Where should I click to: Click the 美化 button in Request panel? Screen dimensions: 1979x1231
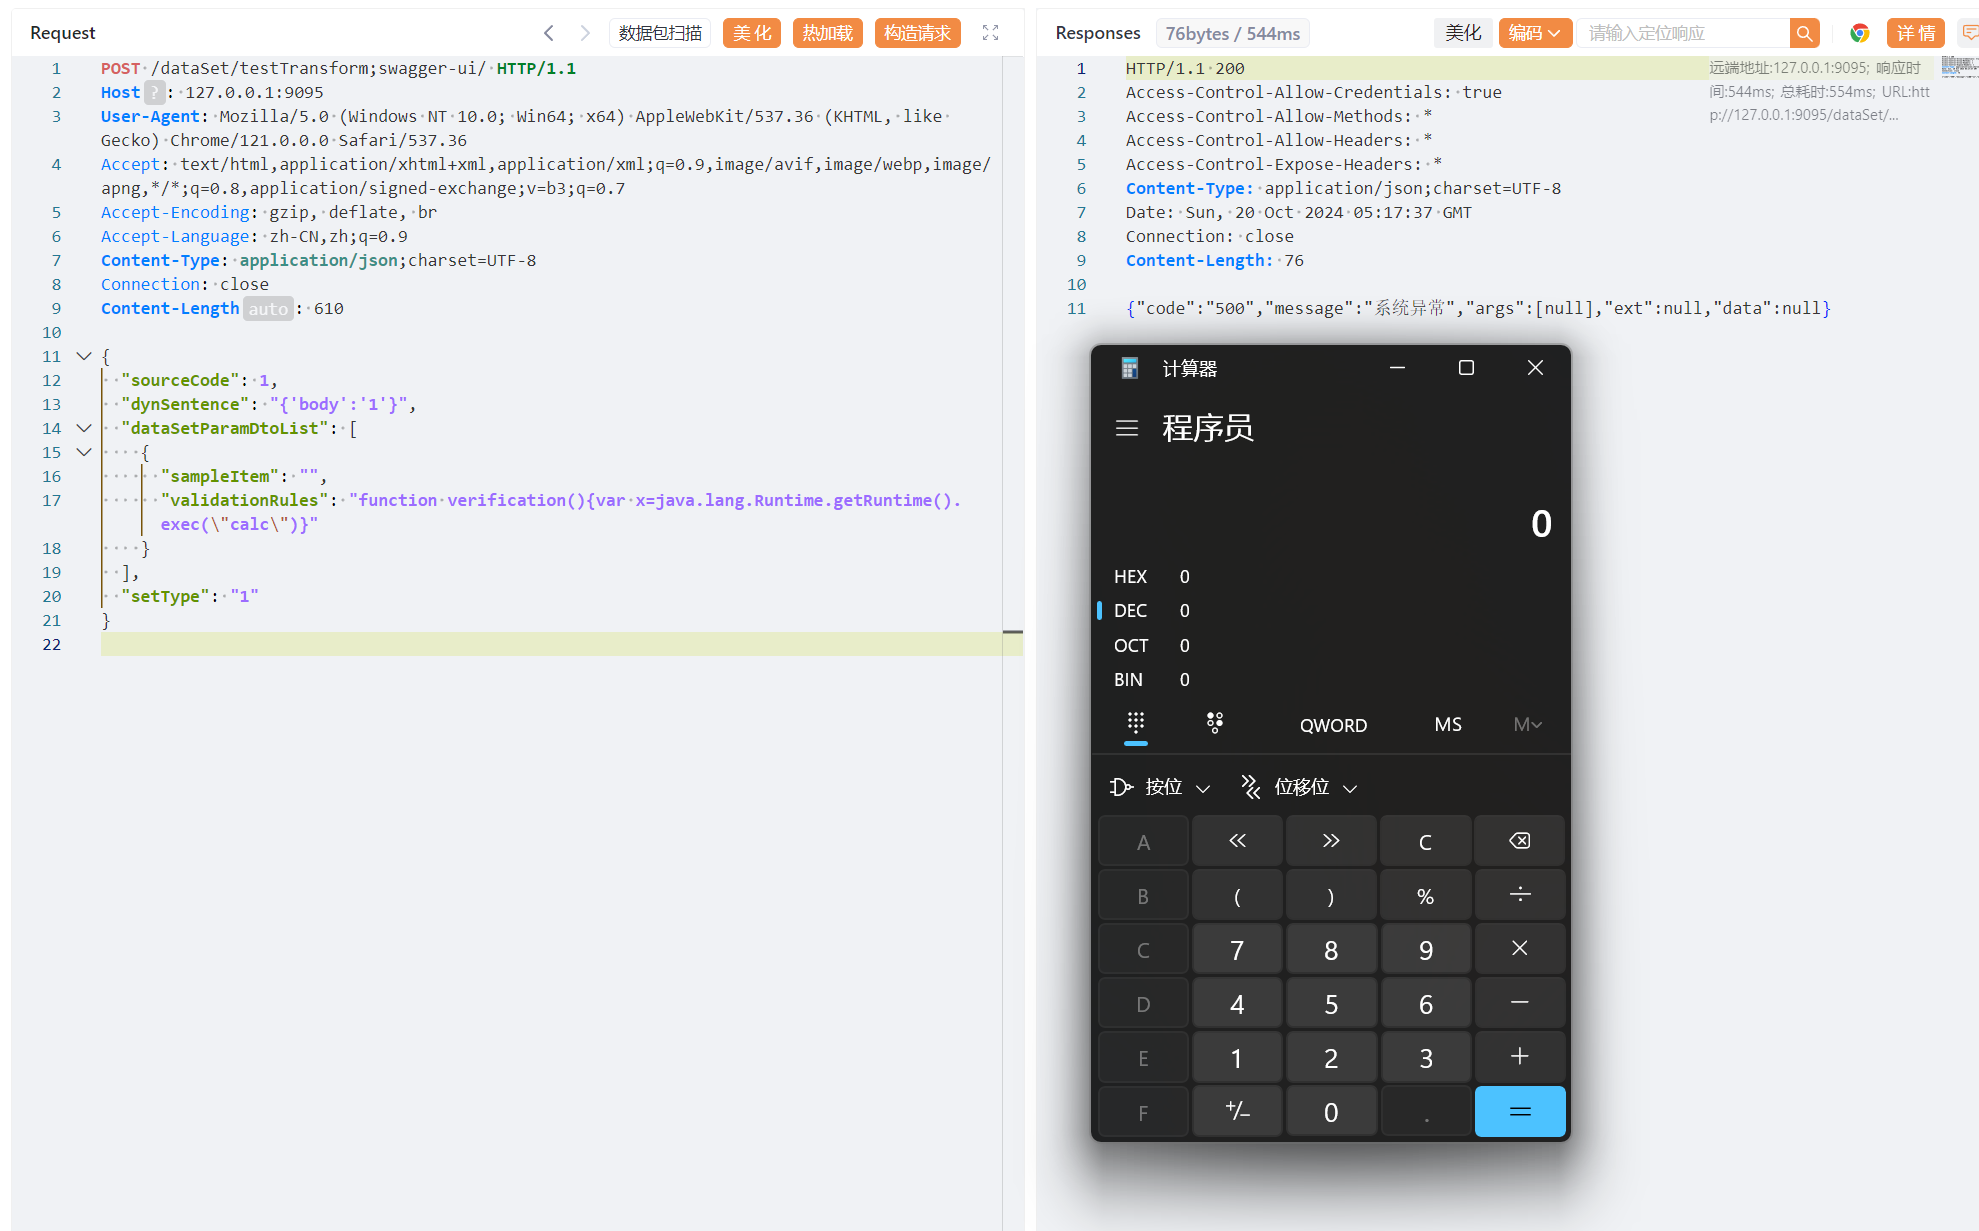coord(752,33)
